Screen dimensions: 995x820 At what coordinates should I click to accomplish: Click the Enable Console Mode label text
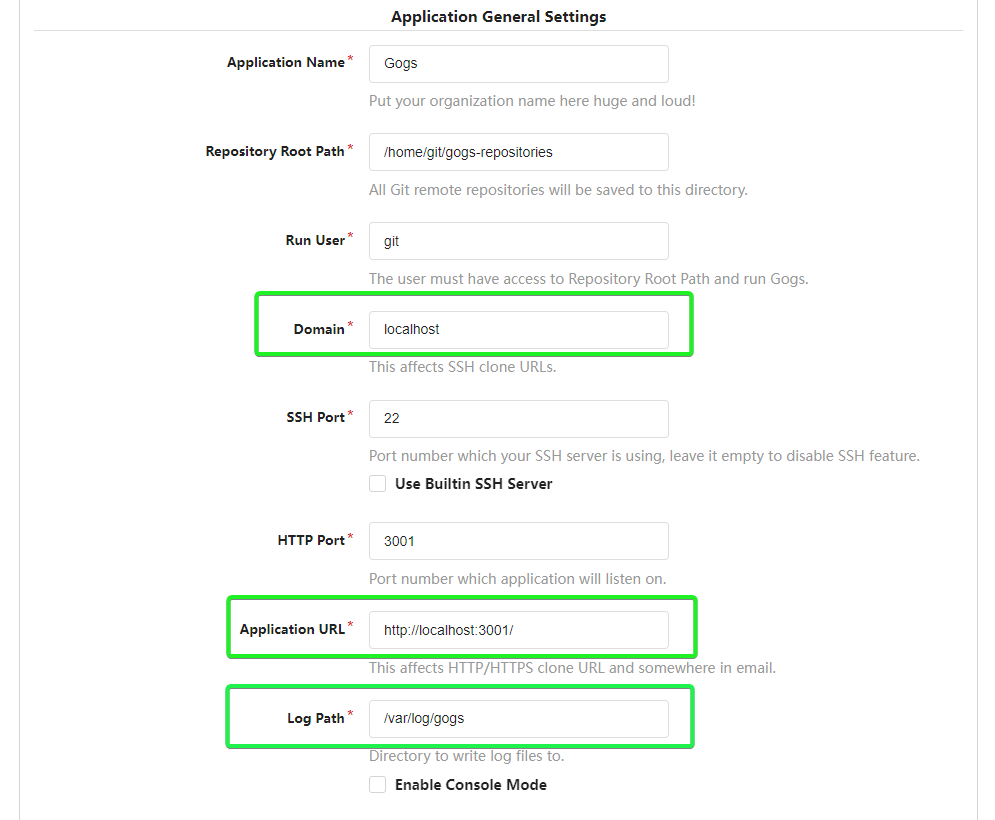(x=470, y=784)
